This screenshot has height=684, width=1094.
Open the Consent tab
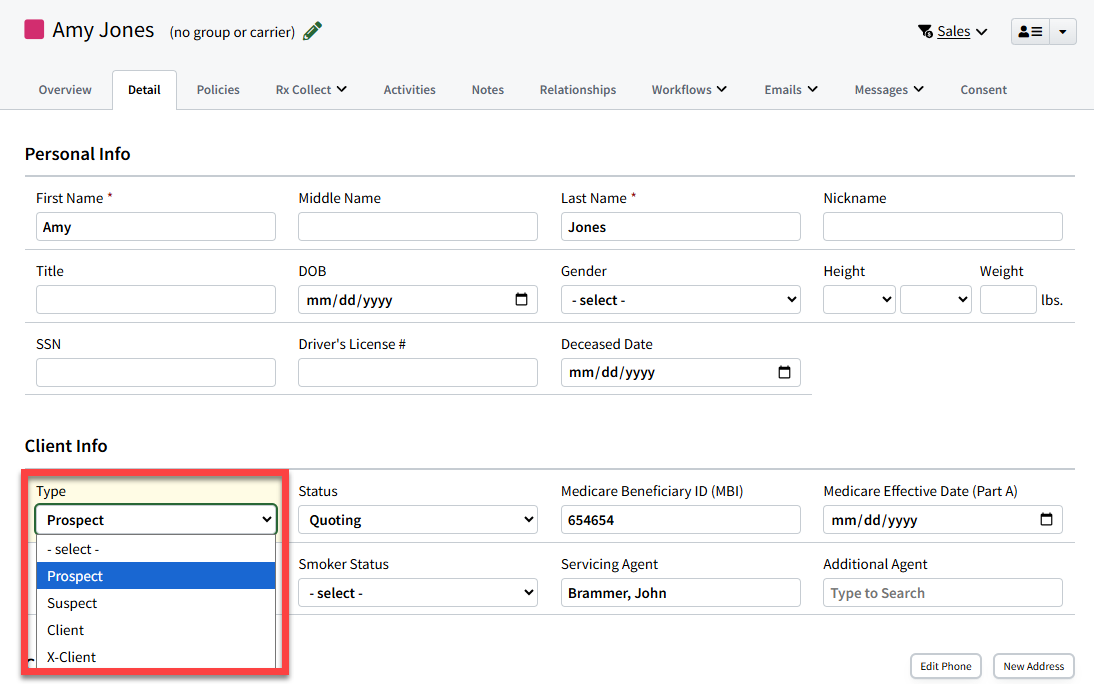point(983,89)
